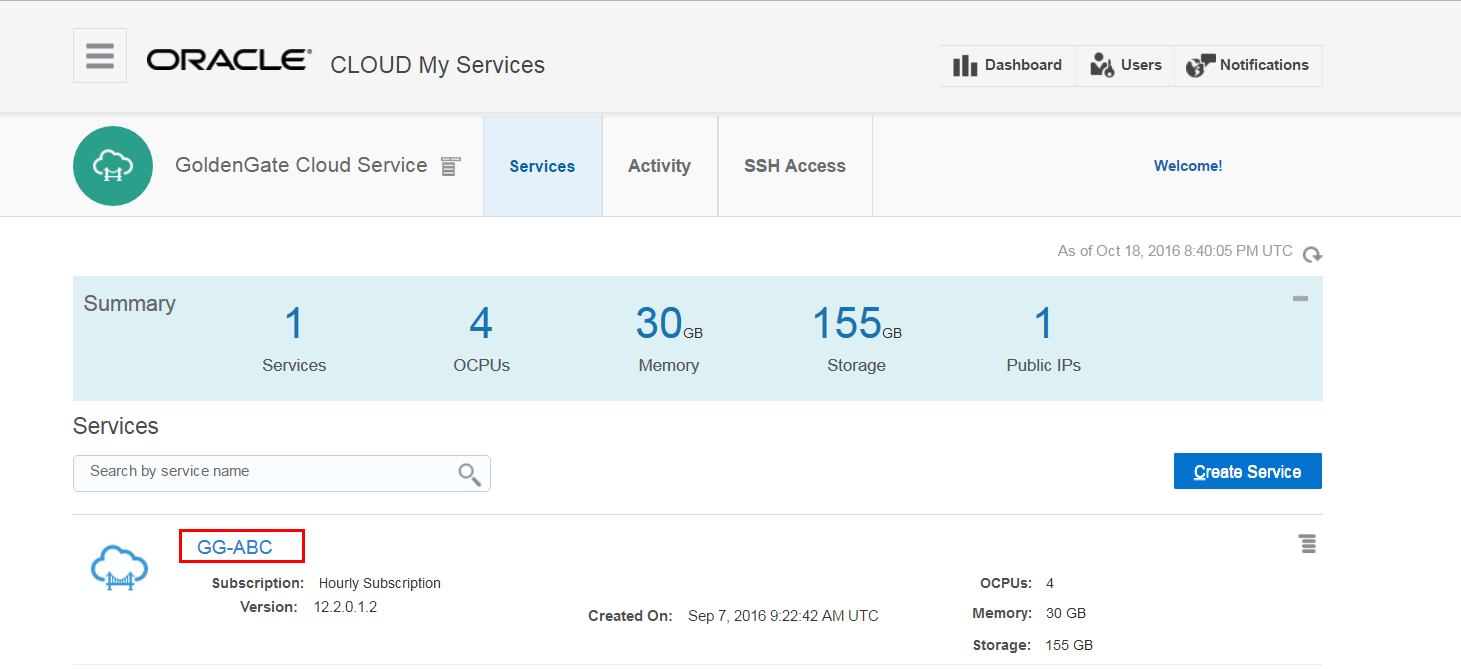The width and height of the screenshot is (1461, 669).
Task: Click the GG-ABC service cloud icon
Action: click(x=120, y=568)
